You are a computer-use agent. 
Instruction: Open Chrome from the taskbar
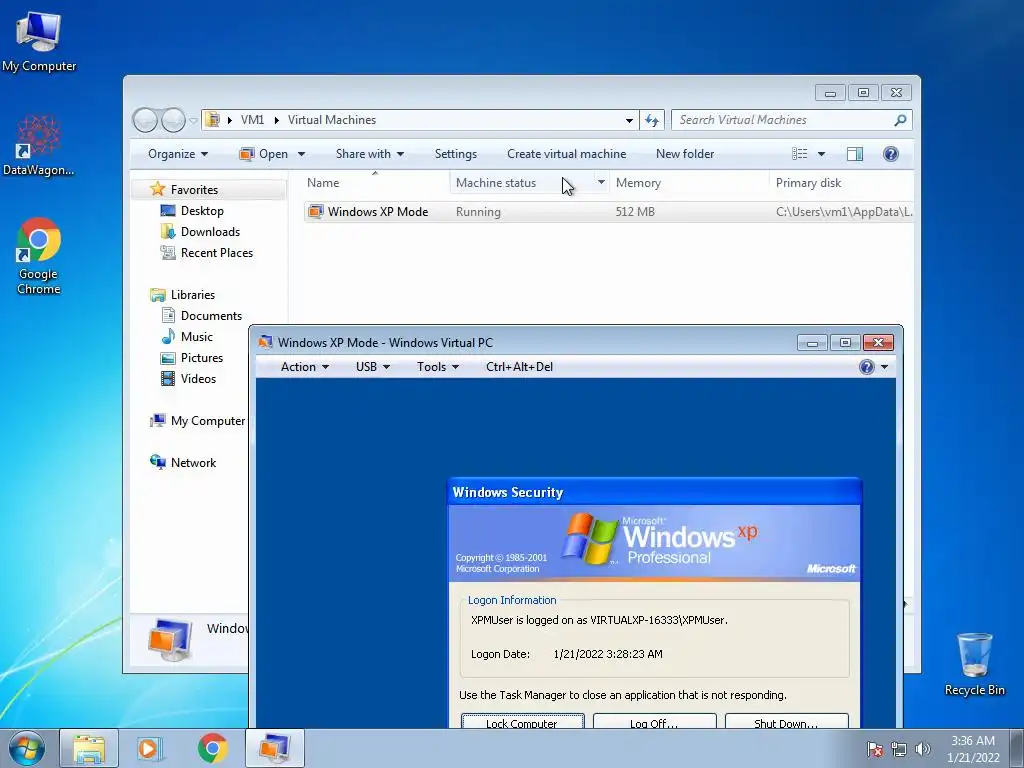pos(212,748)
